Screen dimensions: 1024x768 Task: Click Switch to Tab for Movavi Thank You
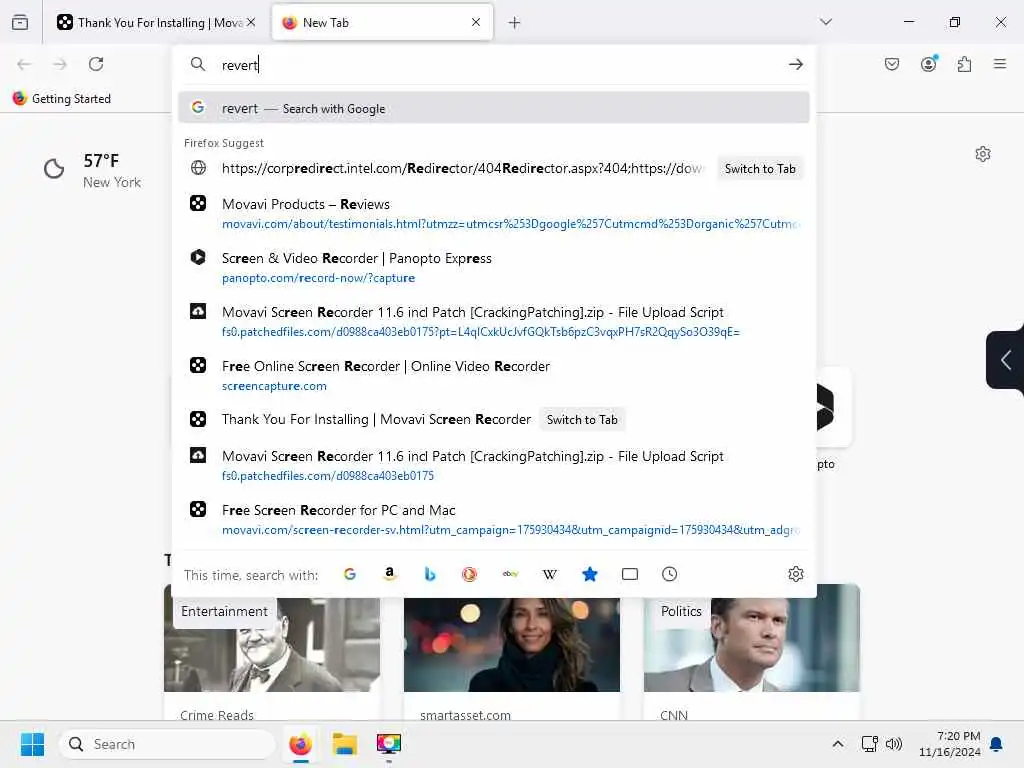coord(582,419)
